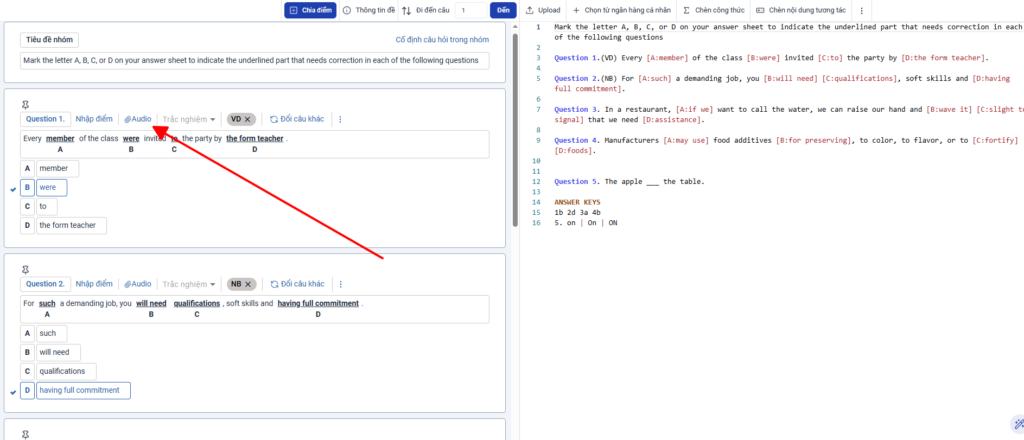1024x440 pixels.
Task: Edit the 'such' answer text
Action: coord(52,334)
